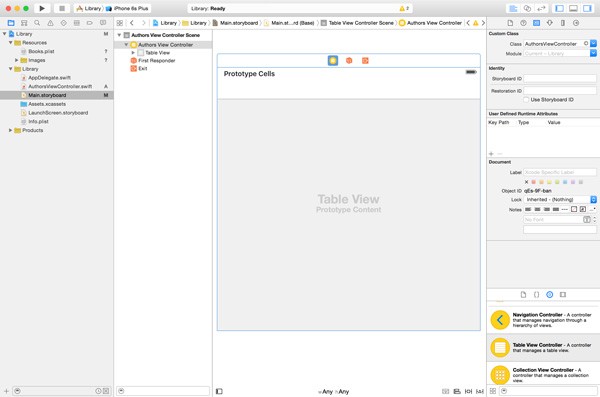Toggle library icon/list view button
The image size is (600, 397).
point(493,391)
